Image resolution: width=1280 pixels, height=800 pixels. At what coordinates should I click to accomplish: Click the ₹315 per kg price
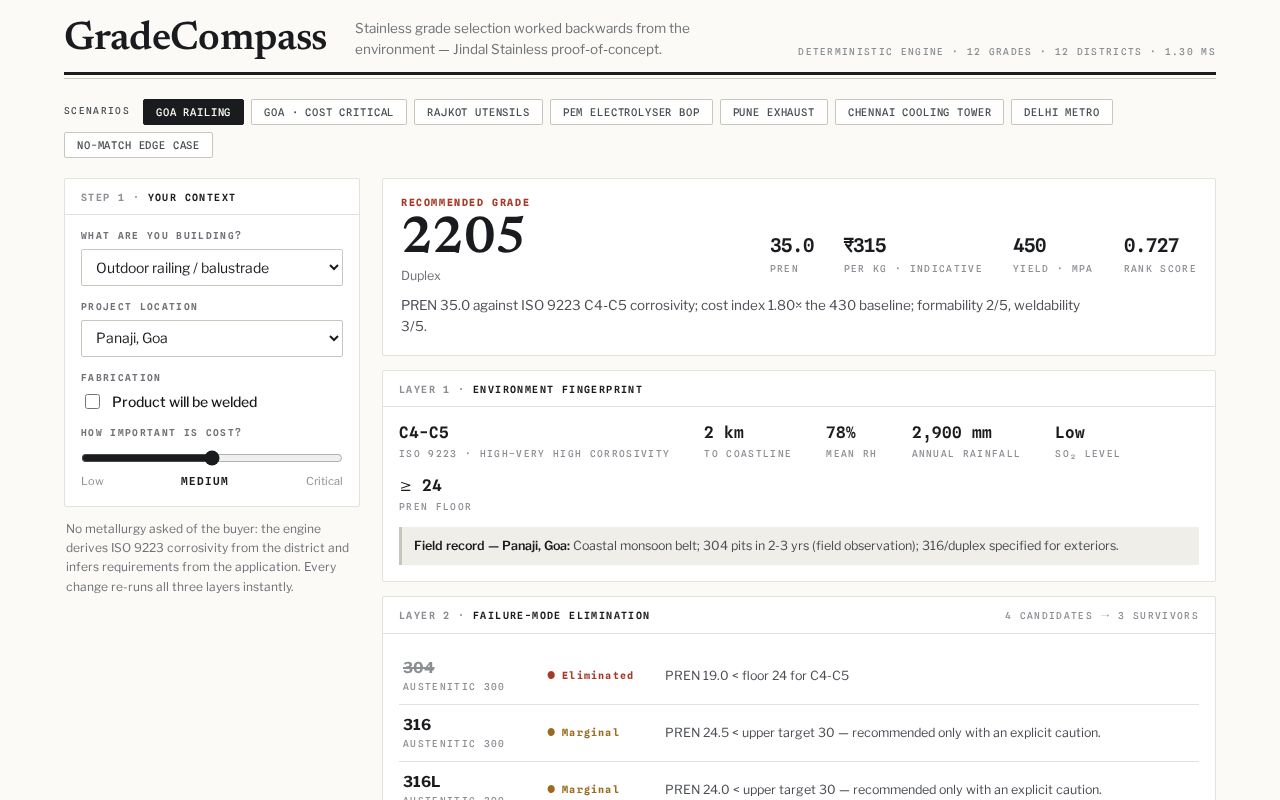coord(865,245)
